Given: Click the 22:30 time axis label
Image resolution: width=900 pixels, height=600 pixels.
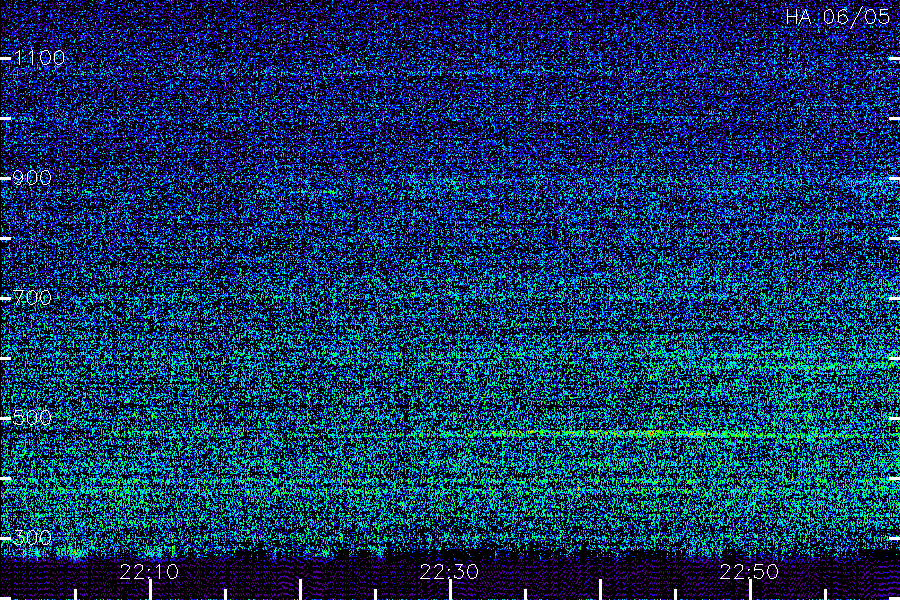Looking at the screenshot, I should (x=449, y=571).
